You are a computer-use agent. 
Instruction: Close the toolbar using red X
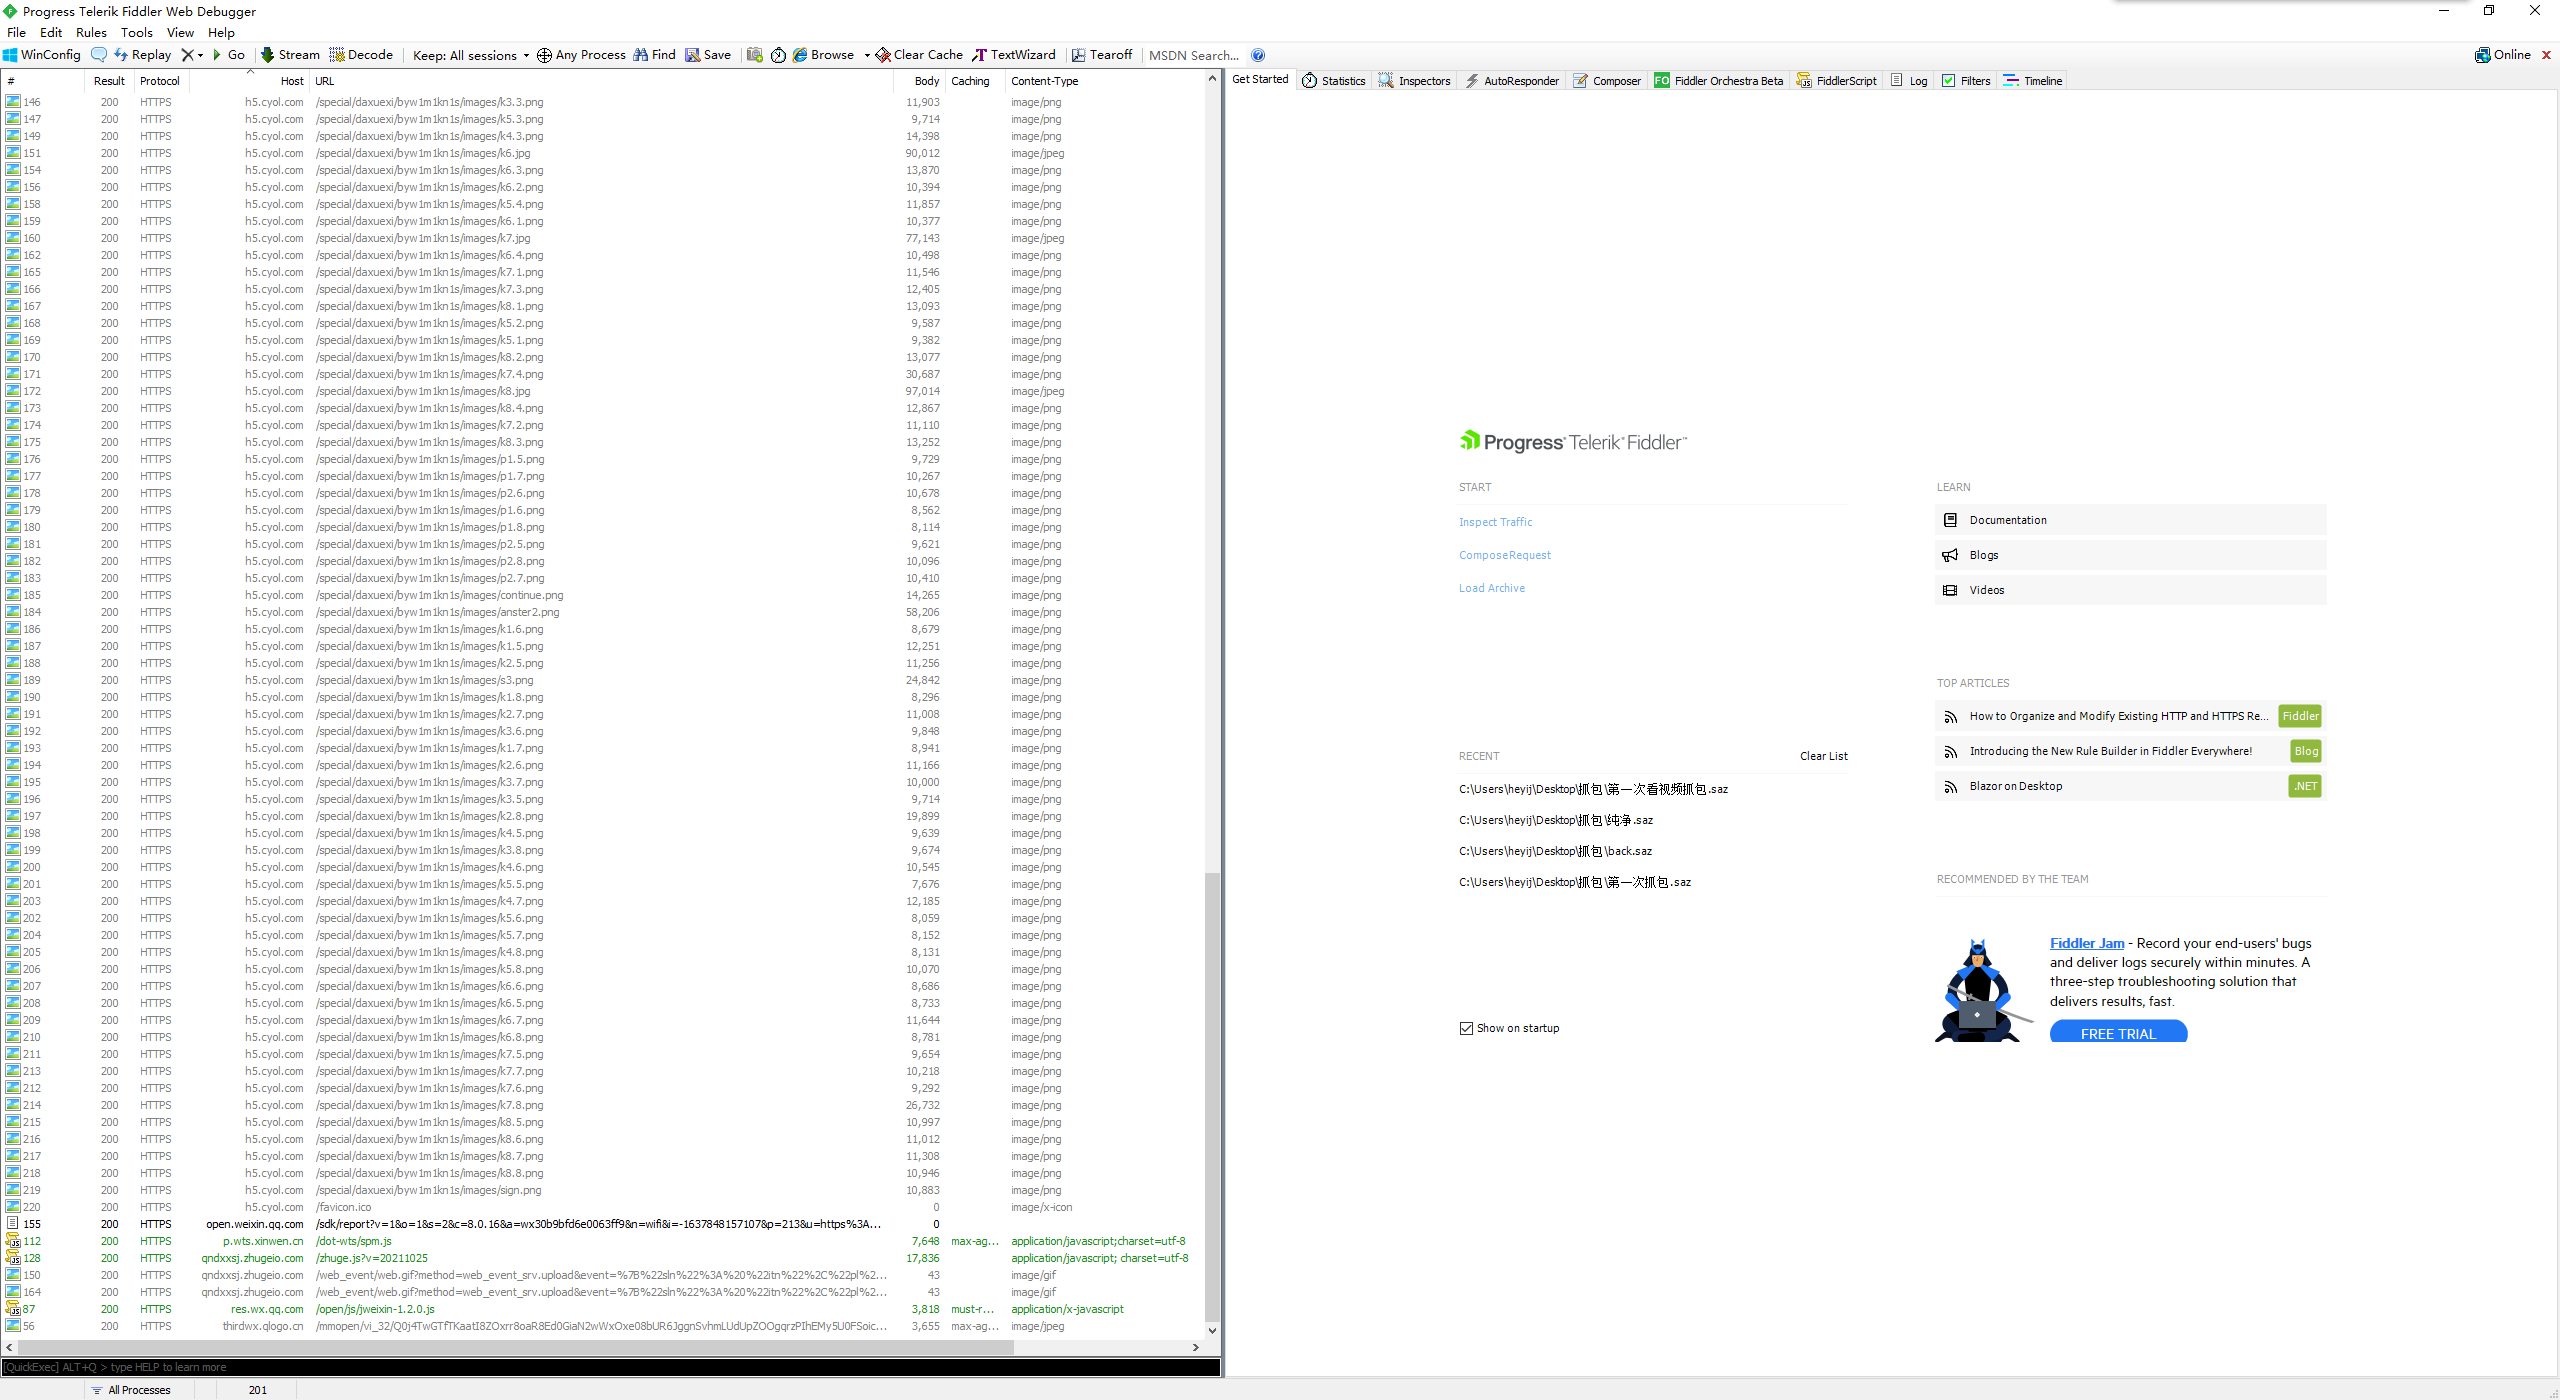pos(2546,55)
